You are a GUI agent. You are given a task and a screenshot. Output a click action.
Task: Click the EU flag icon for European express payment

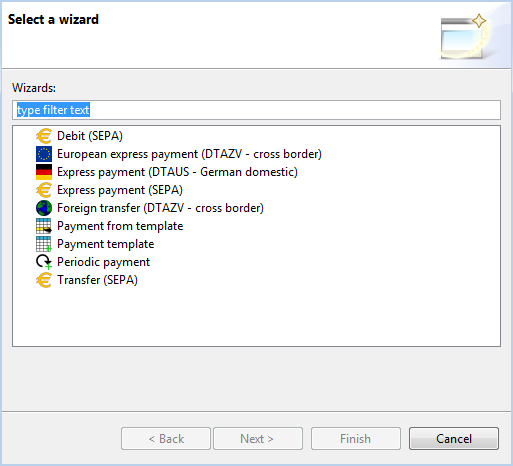tap(44, 154)
